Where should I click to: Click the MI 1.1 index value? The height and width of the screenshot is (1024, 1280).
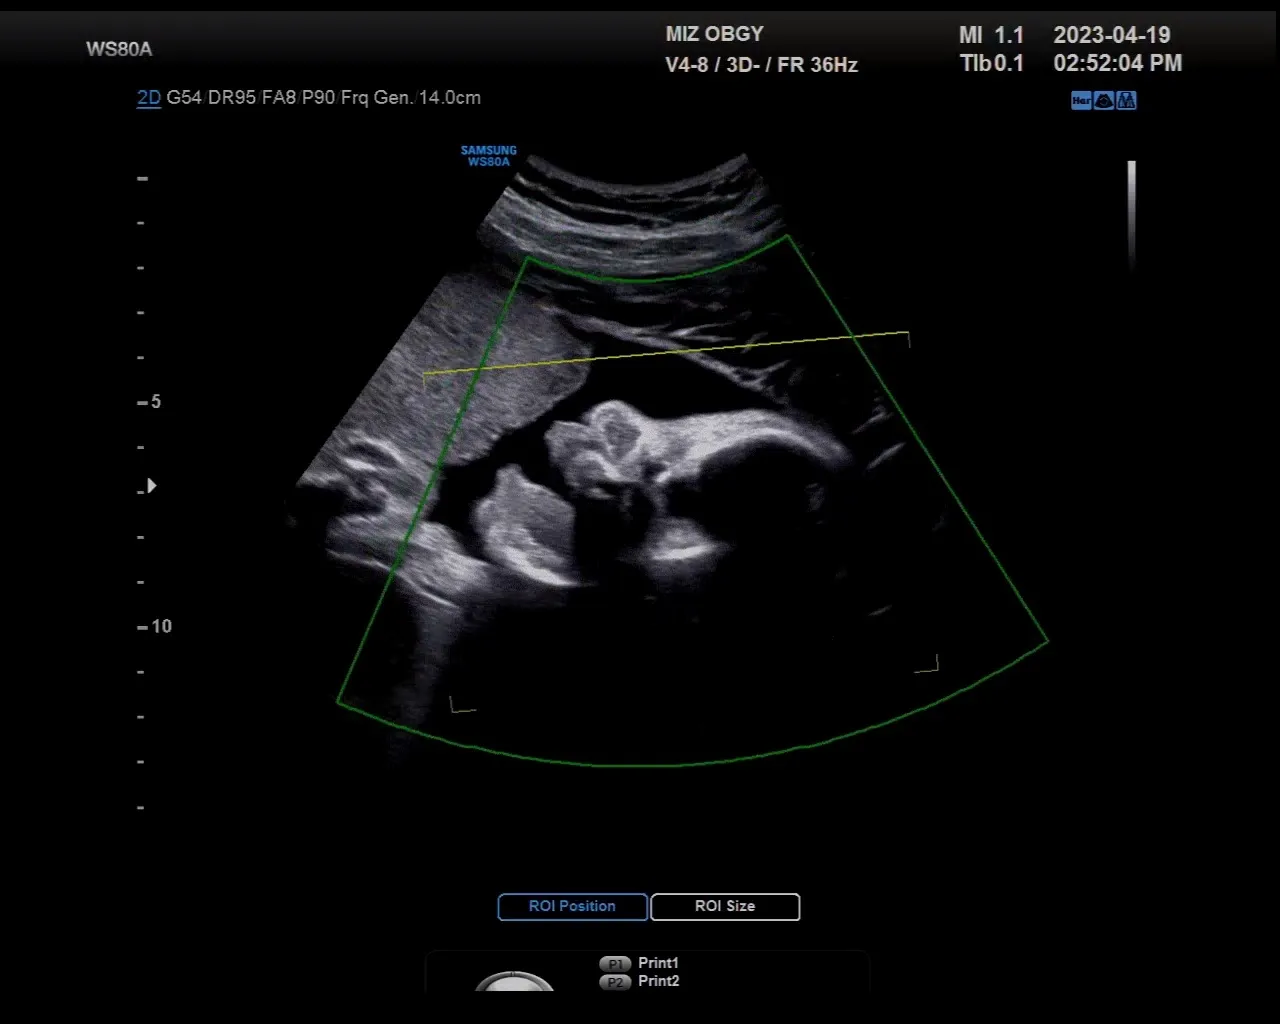tap(992, 35)
